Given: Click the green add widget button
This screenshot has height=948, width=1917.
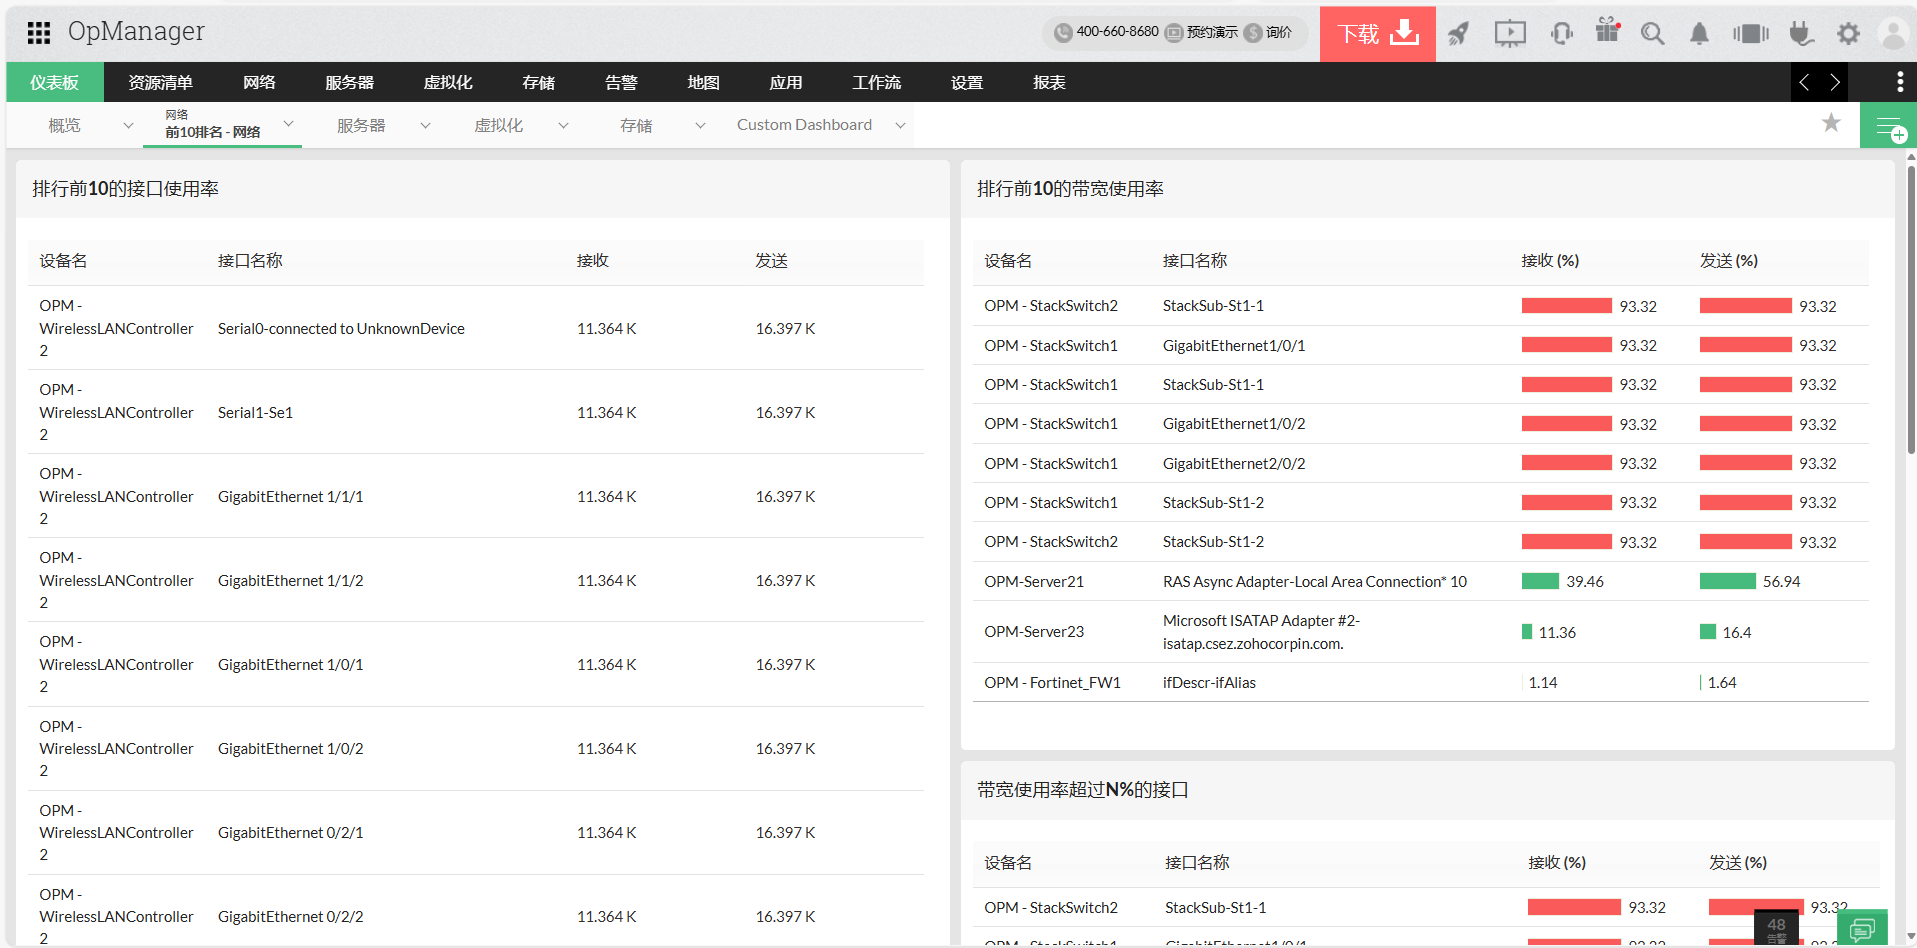Looking at the screenshot, I should click(1888, 125).
